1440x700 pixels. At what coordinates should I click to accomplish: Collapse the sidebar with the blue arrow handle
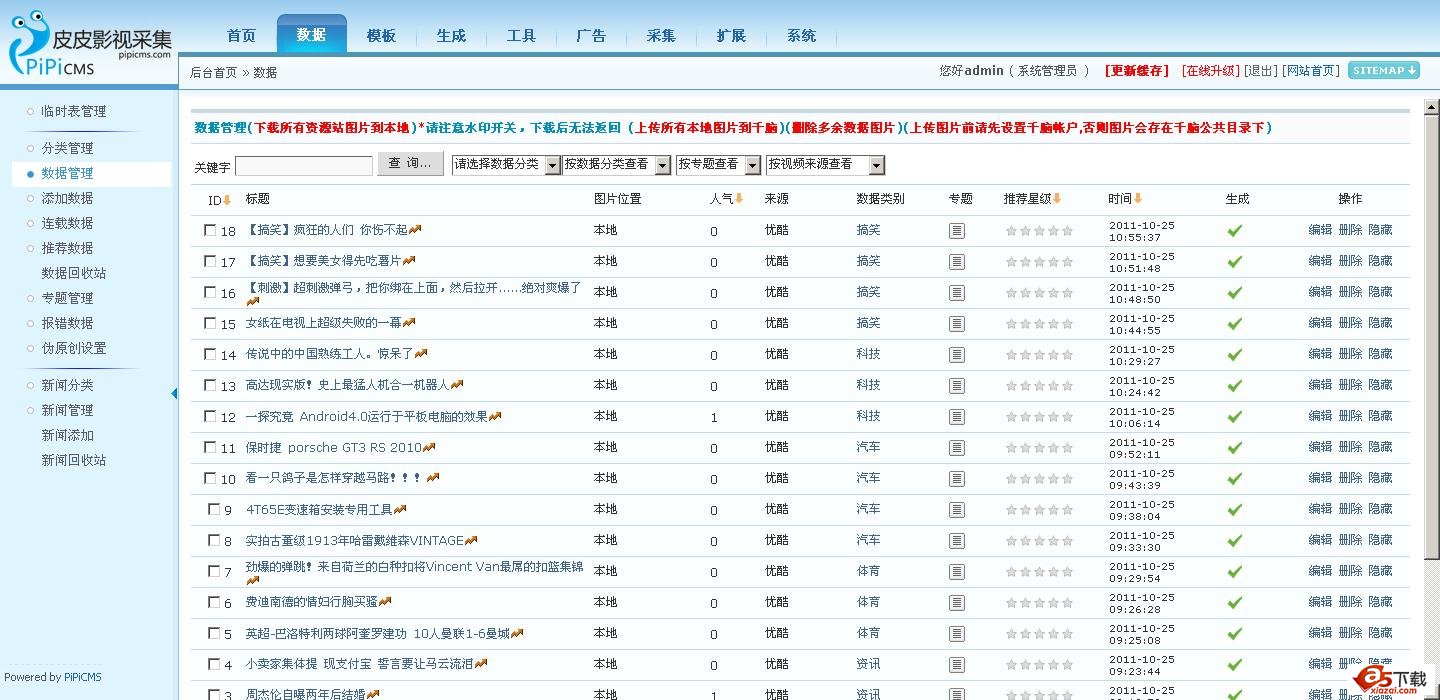pyautogui.click(x=174, y=393)
